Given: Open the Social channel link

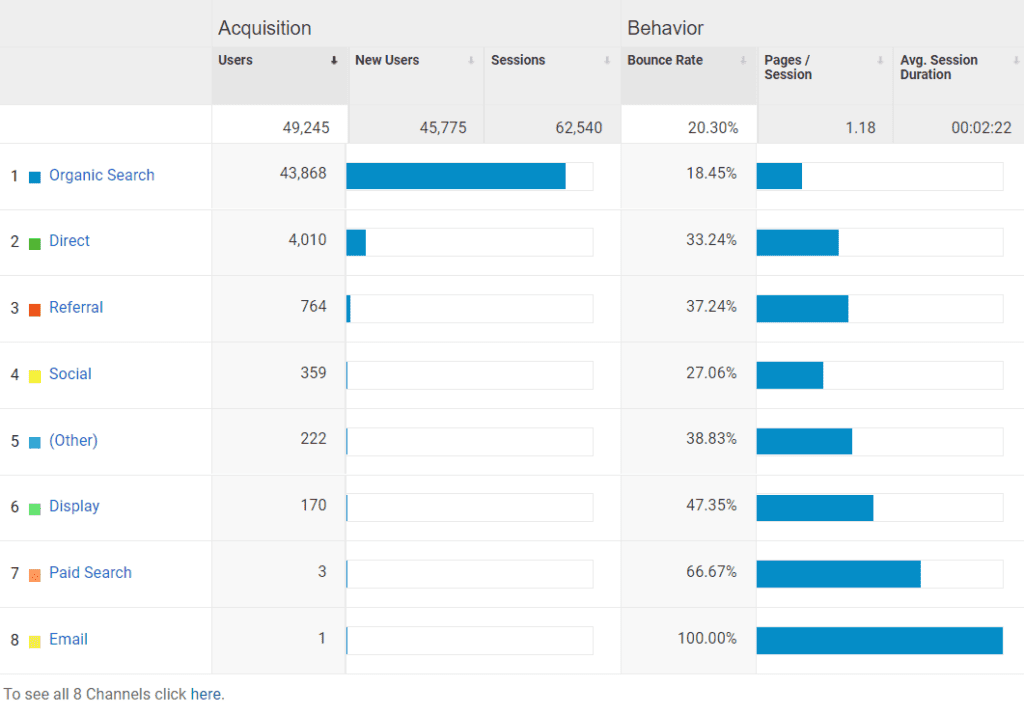Looking at the screenshot, I should pyautogui.click(x=70, y=374).
